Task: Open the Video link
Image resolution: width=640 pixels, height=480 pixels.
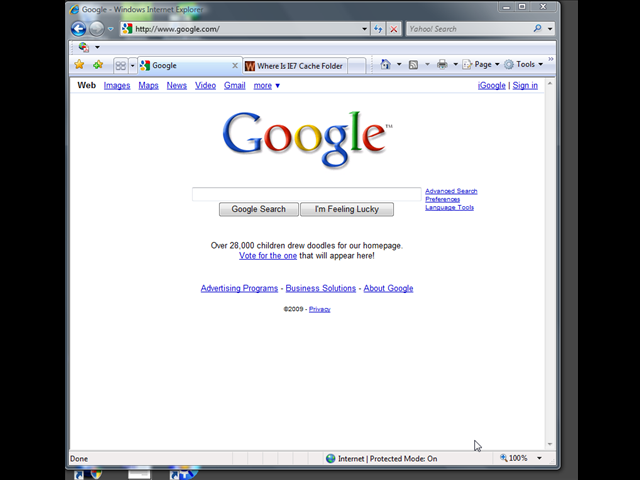Action: click(x=205, y=85)
